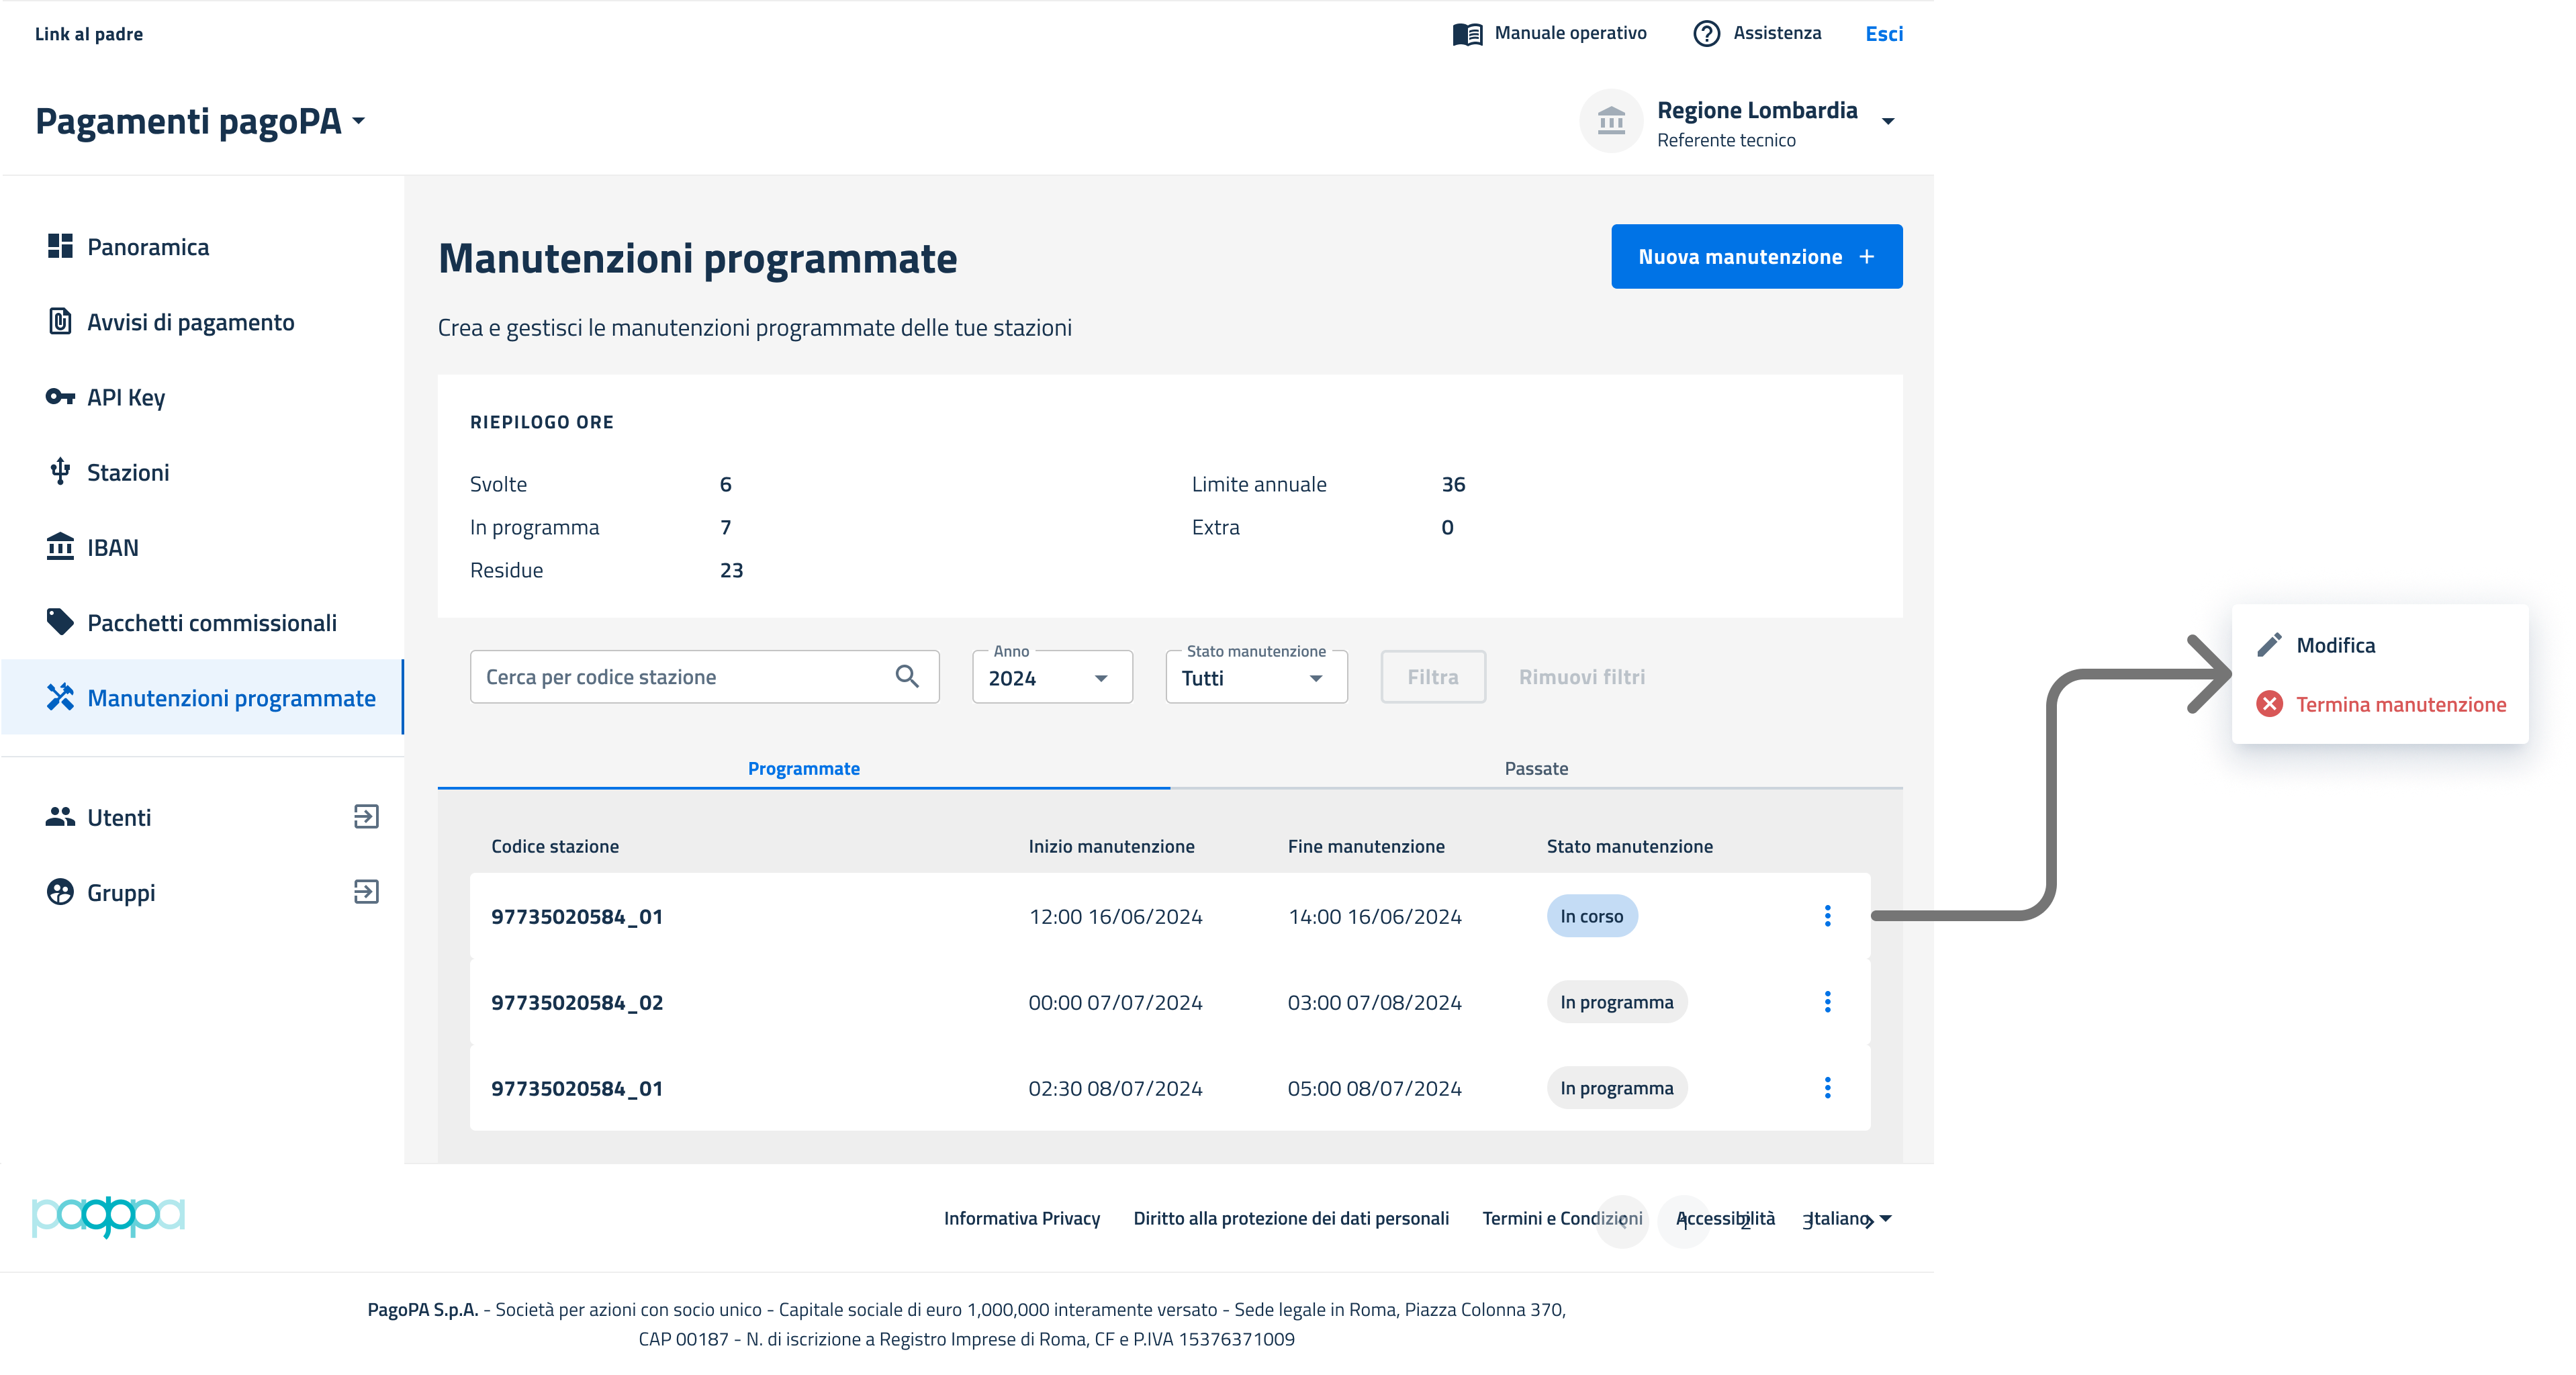Click the search magnifier icon
Viewport: 2576px width, 1375px height.
click(x=907, y=677)
